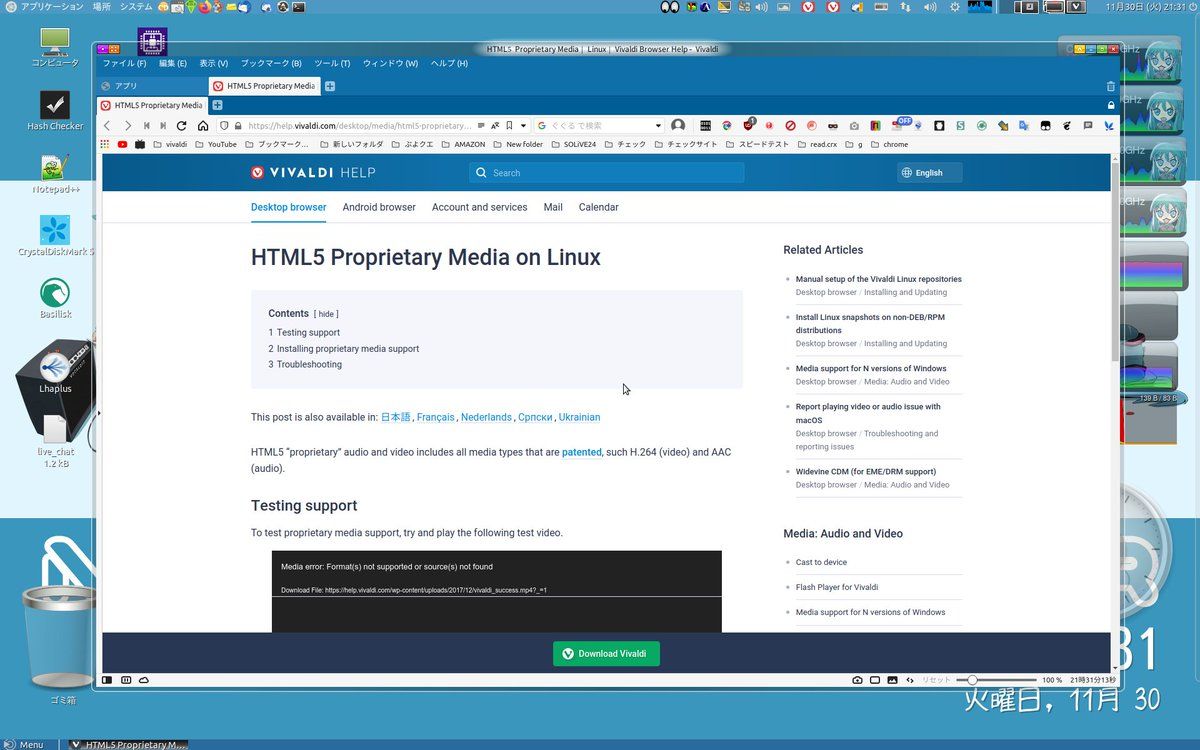This screenshot has width=1200, height=750.
Task: Select the Account and services tab
Action: 479,207
